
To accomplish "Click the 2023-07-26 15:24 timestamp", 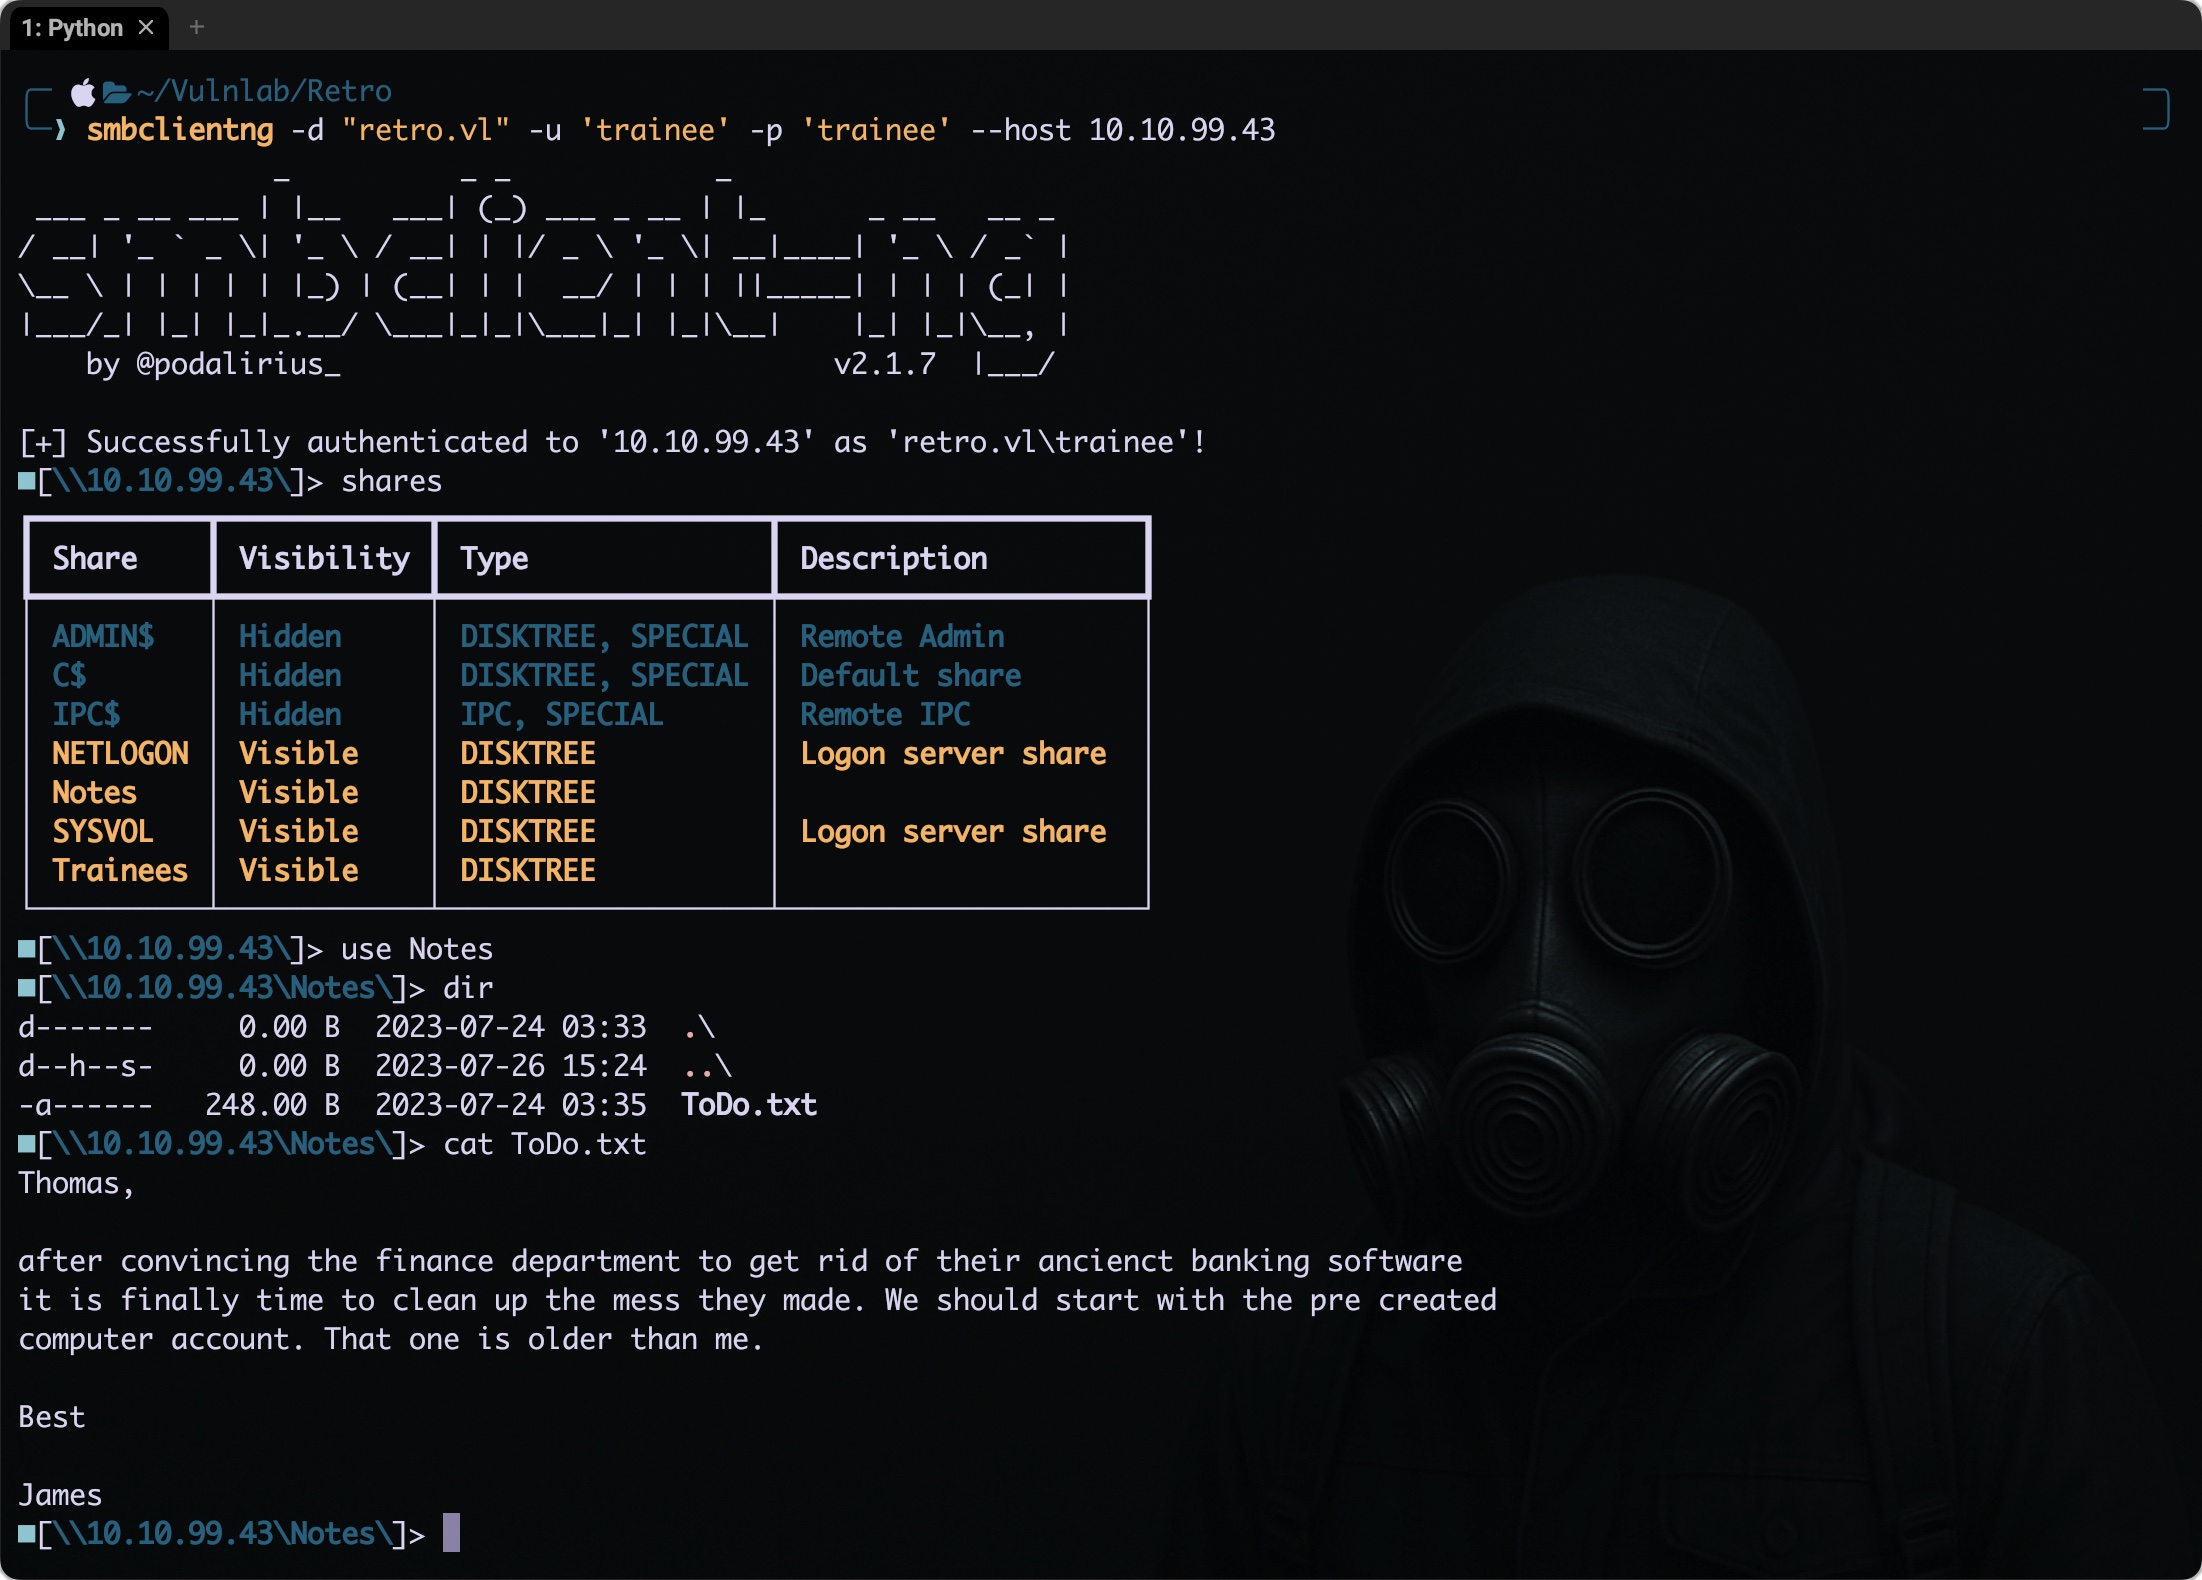I will (x=510, y=1066).
